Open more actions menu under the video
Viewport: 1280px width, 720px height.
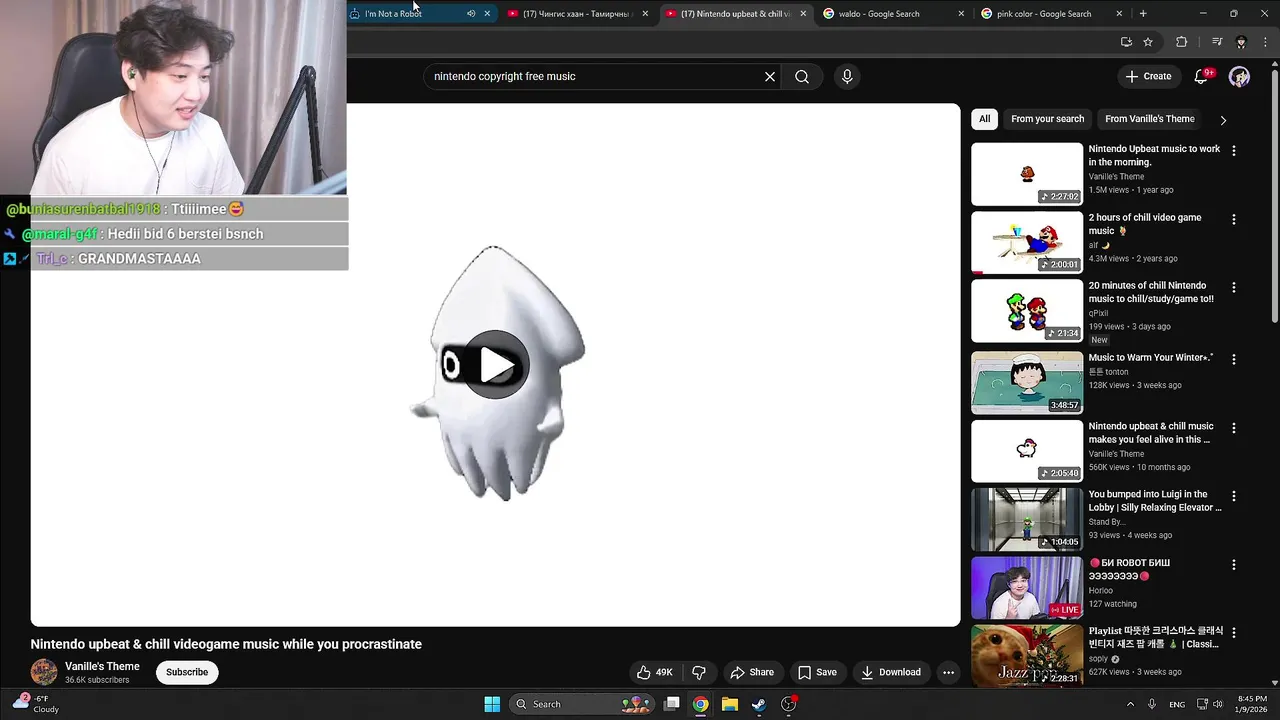pos(948,672)
